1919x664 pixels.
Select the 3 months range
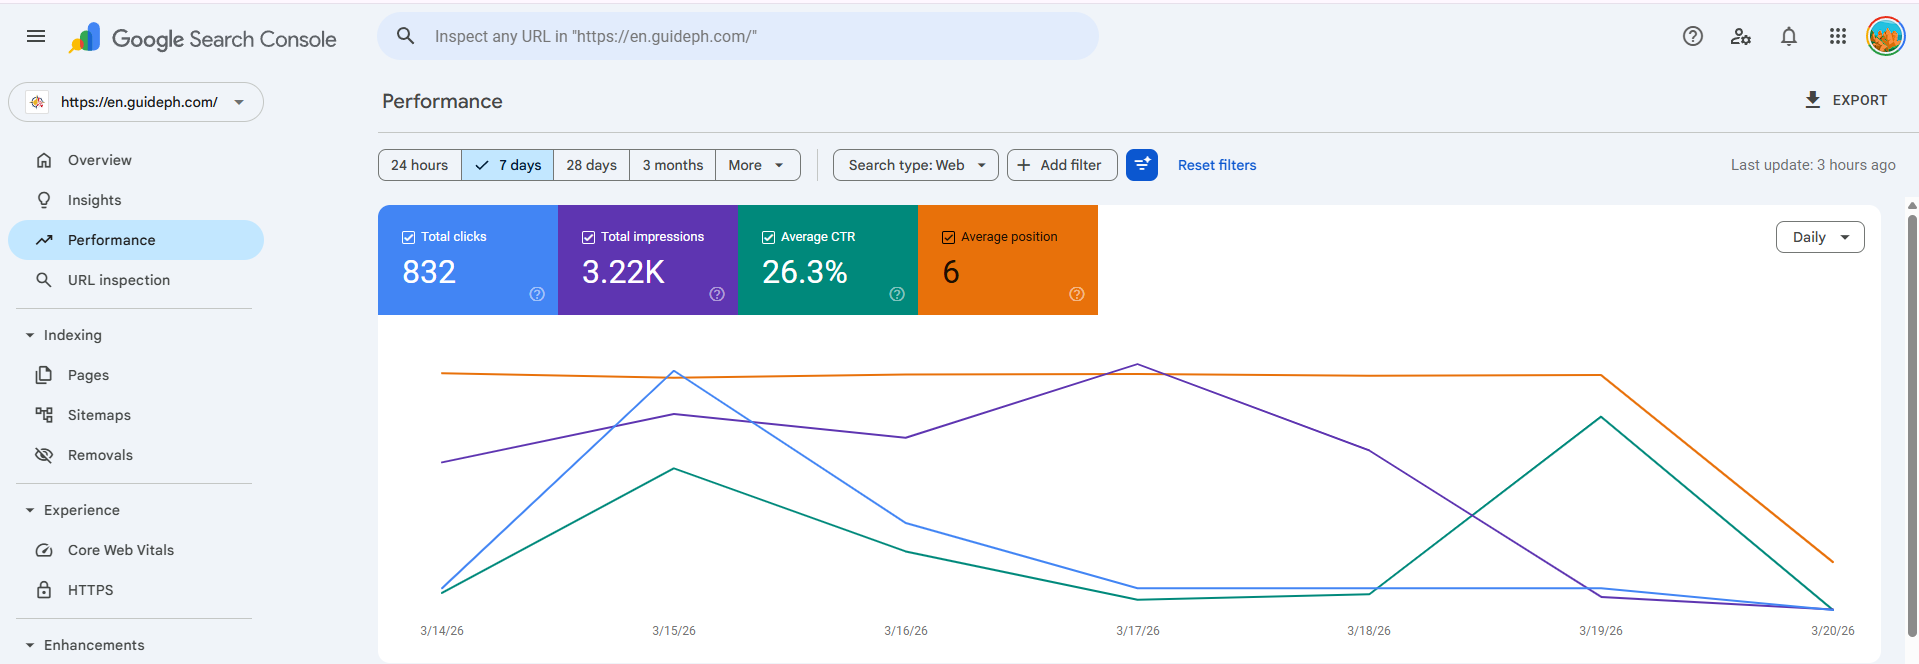[673, 165]
